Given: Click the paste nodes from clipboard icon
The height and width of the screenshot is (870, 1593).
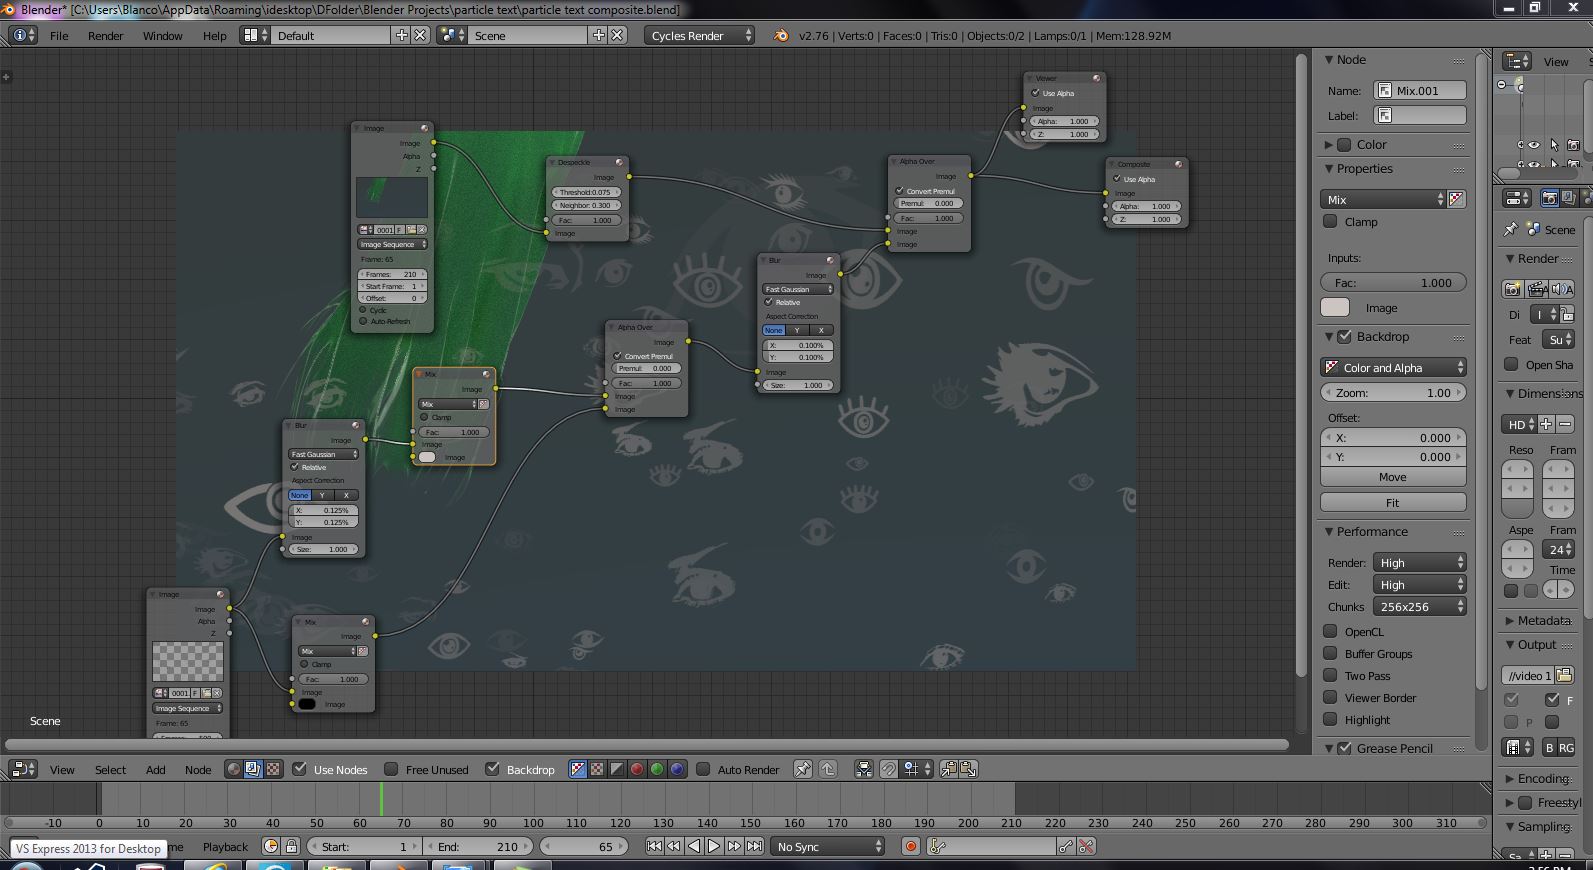Looking at the screenshot, I should pyautogui.click(x=968, y=769).
